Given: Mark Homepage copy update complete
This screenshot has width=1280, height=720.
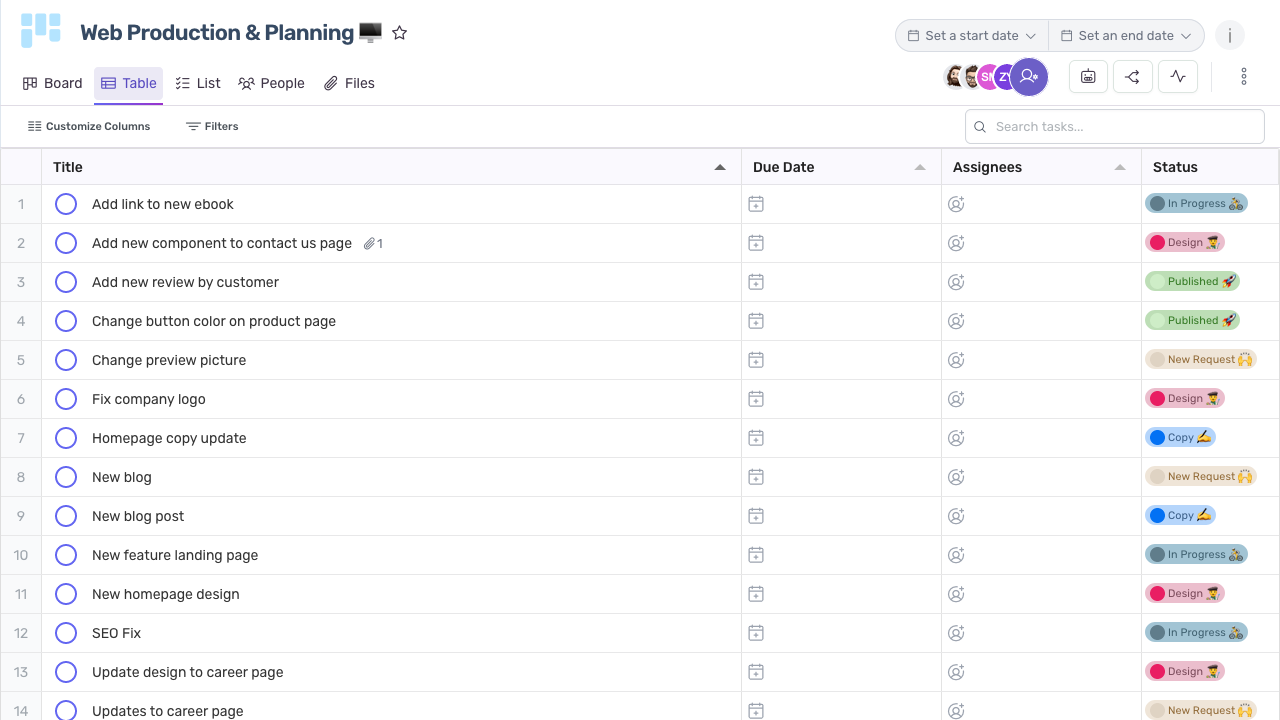Looking at the screenshot, I should (66, 438).
